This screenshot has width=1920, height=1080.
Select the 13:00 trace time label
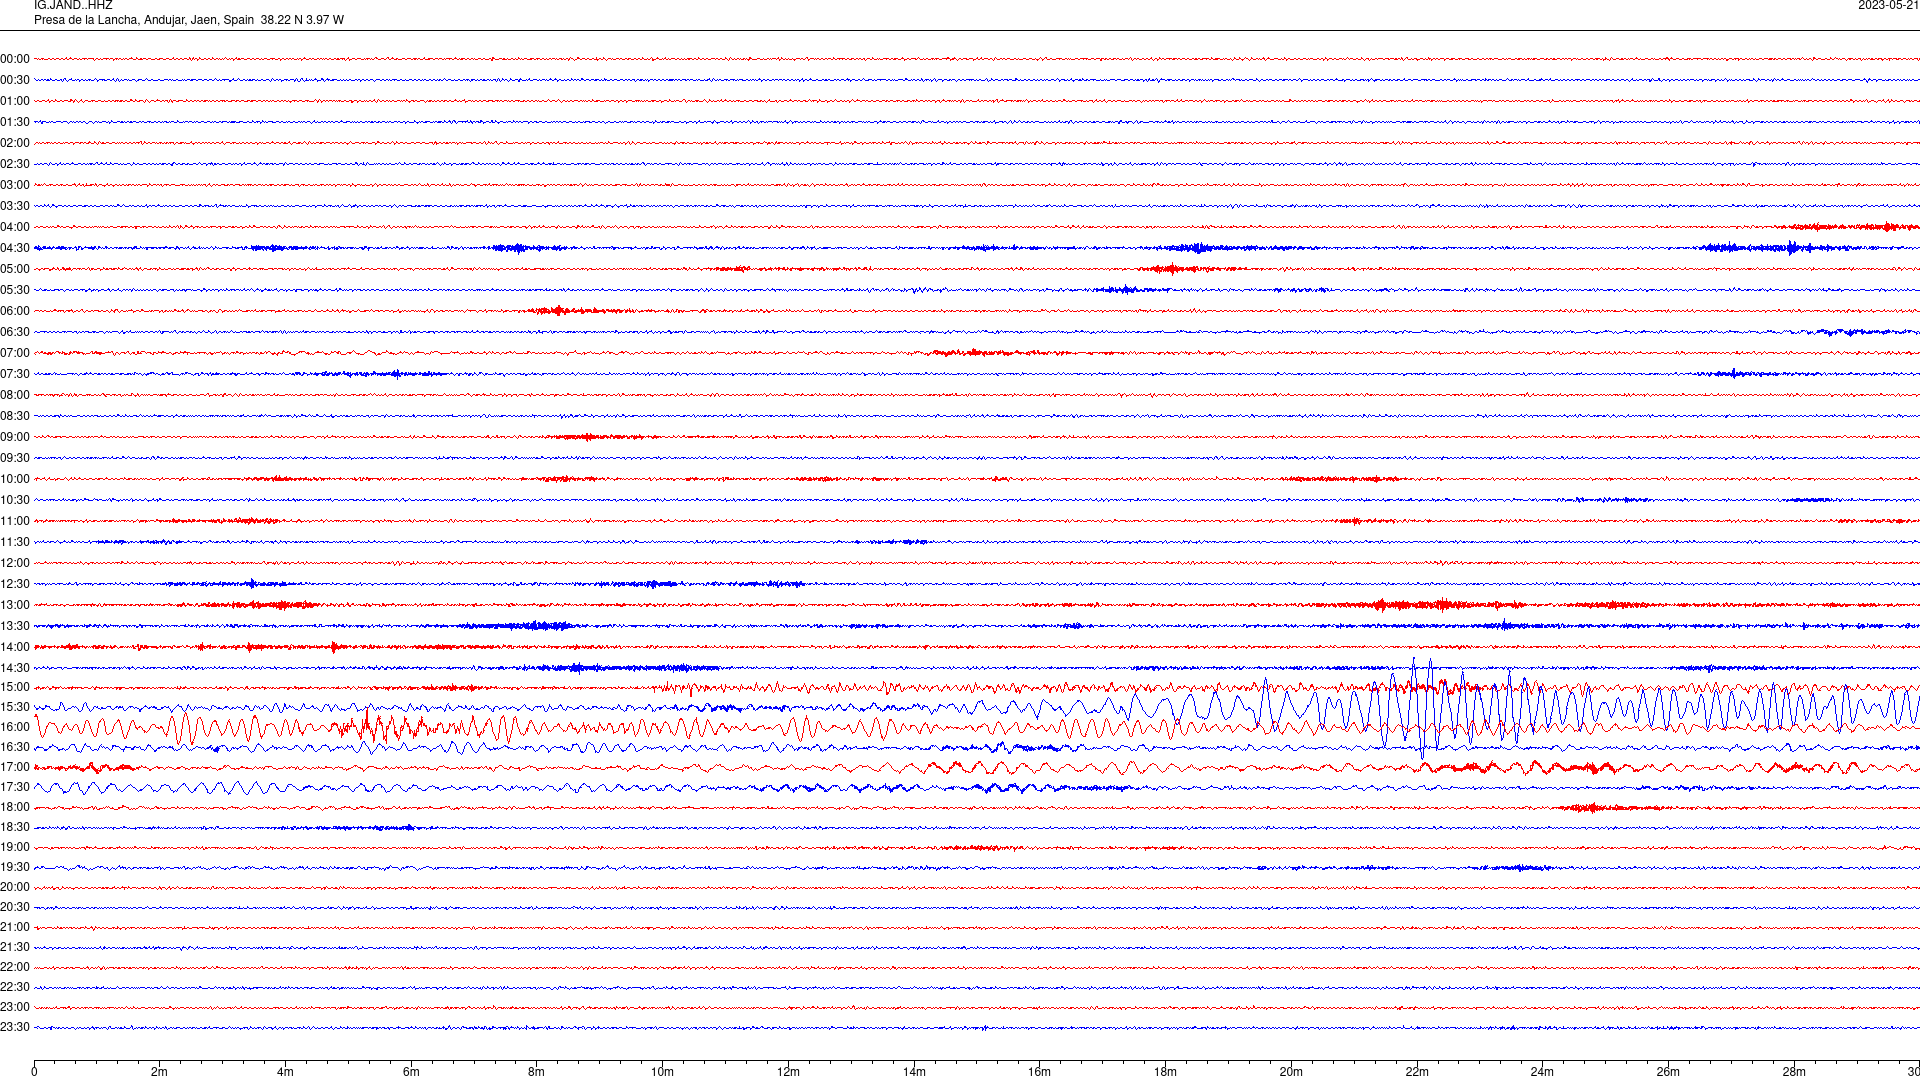pos(15,605)
